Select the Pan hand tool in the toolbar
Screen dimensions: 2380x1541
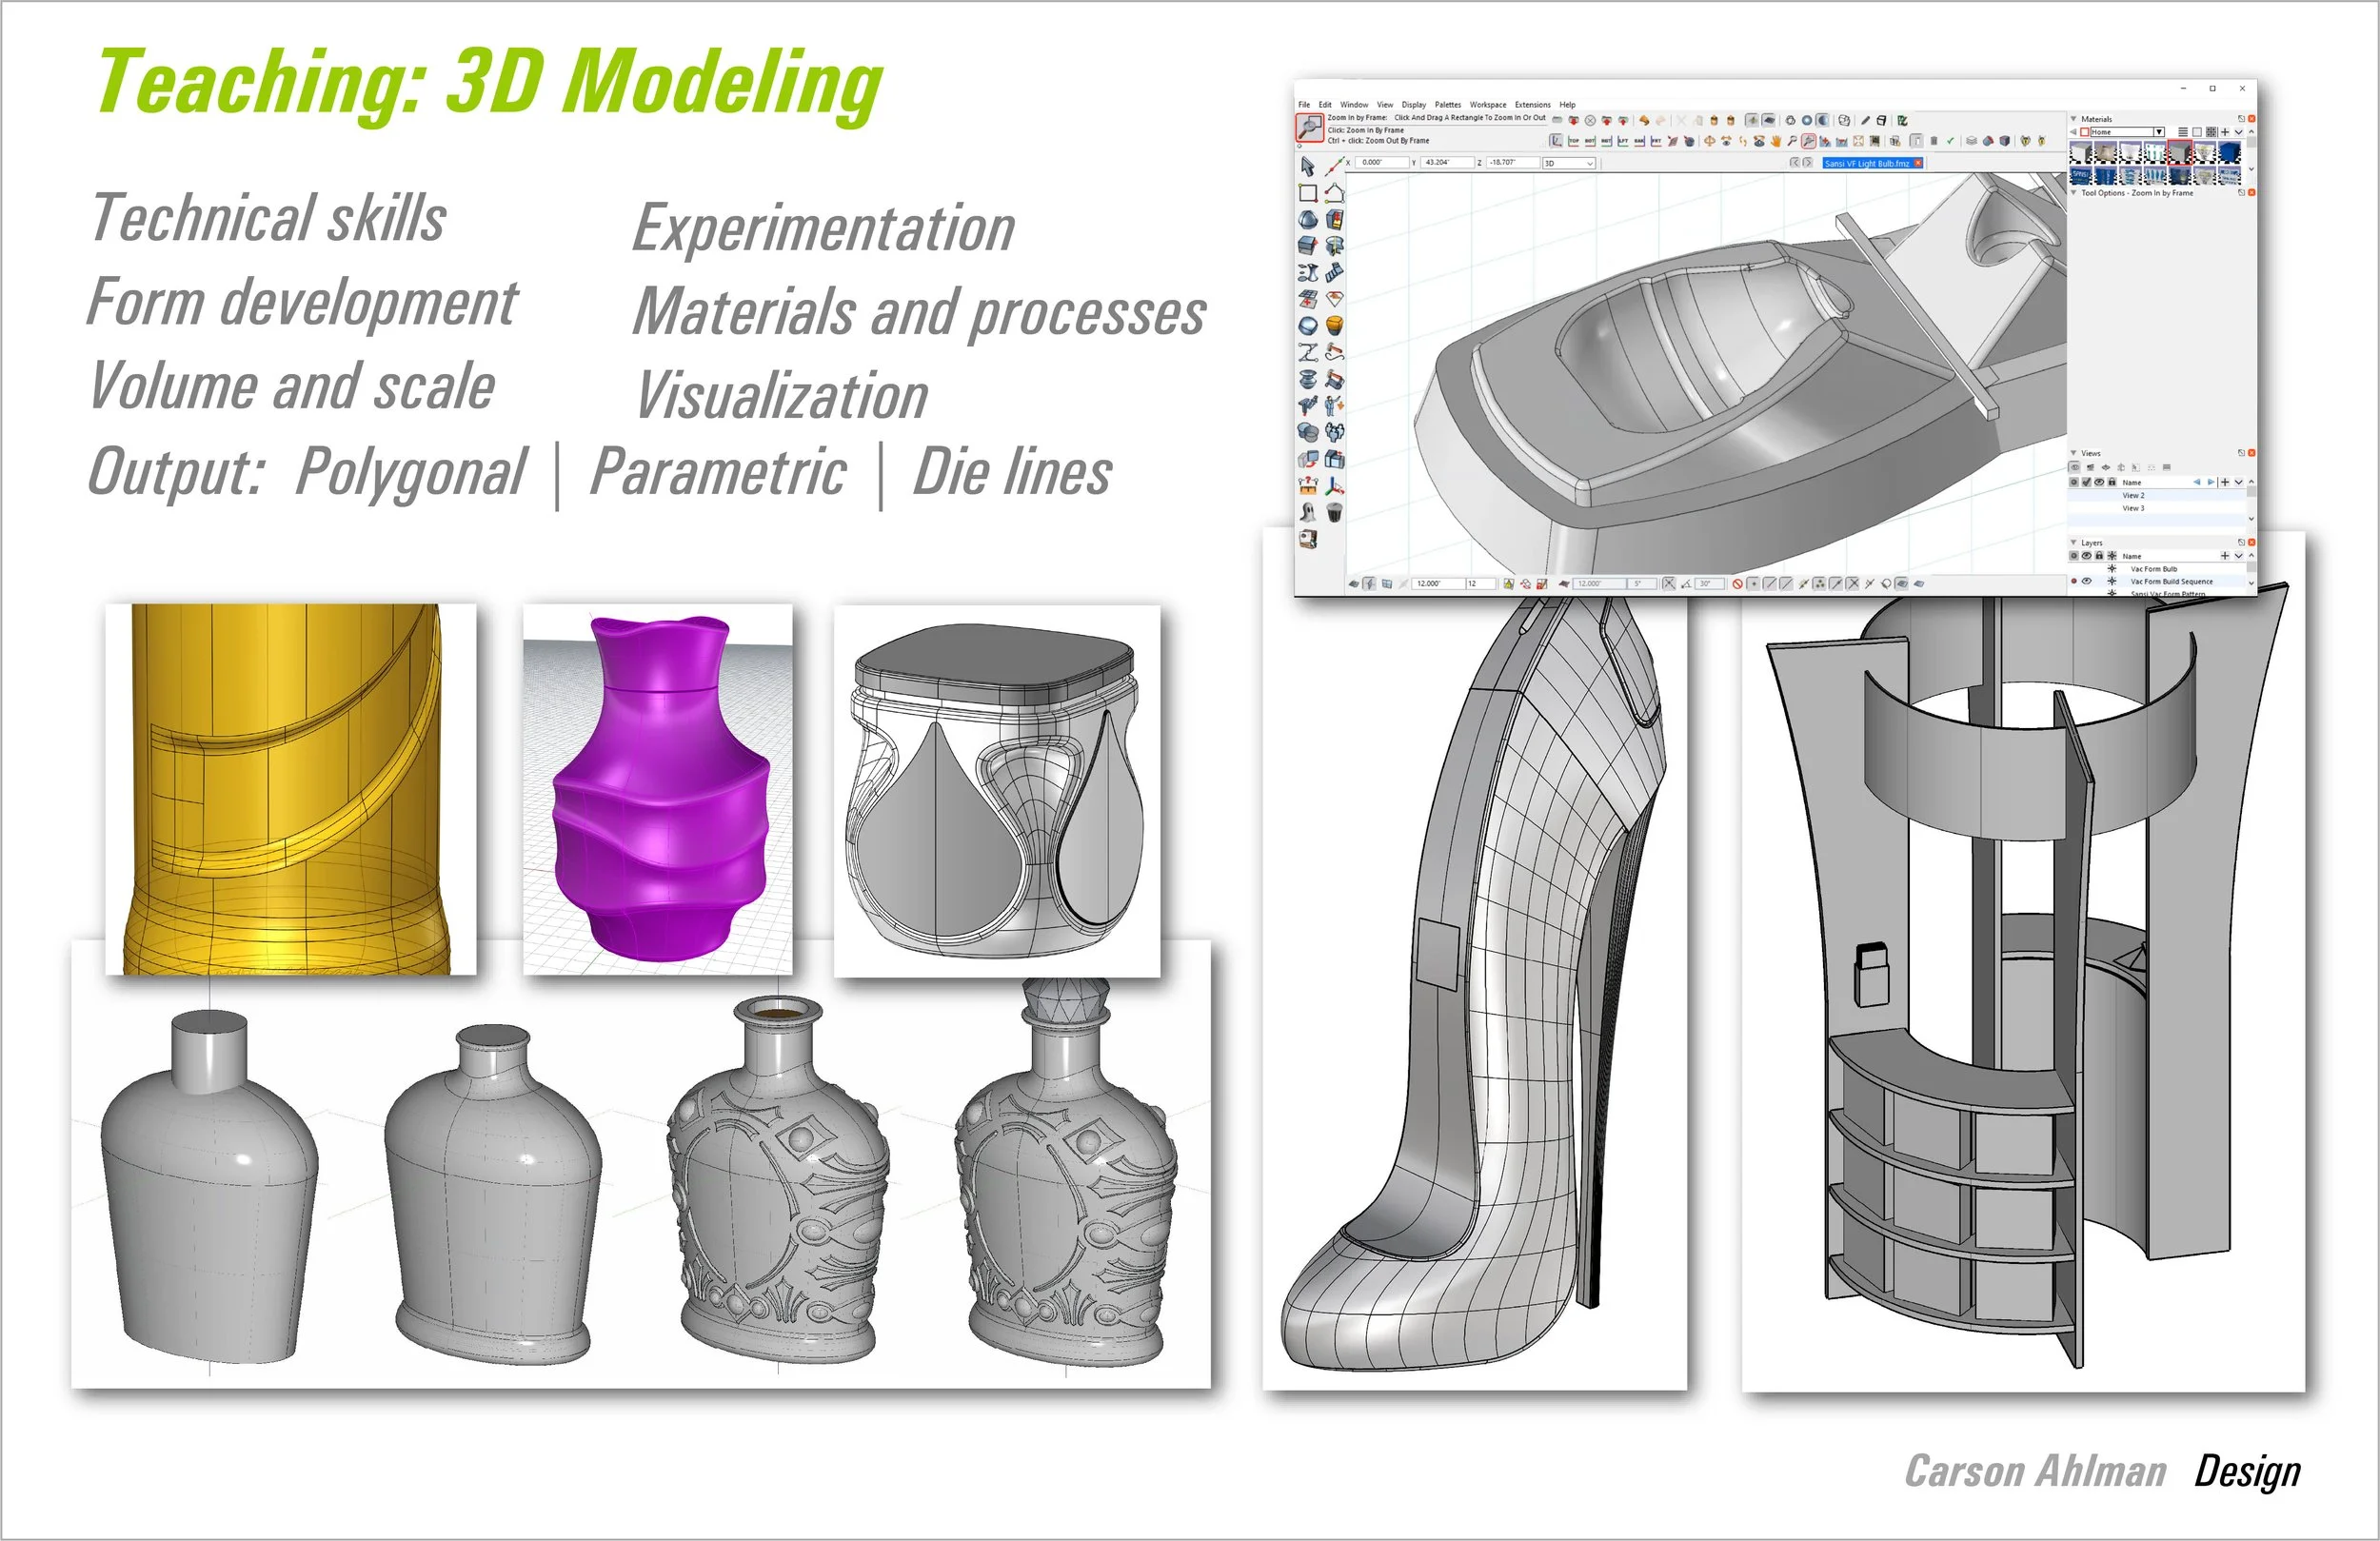pos(1776,142)
